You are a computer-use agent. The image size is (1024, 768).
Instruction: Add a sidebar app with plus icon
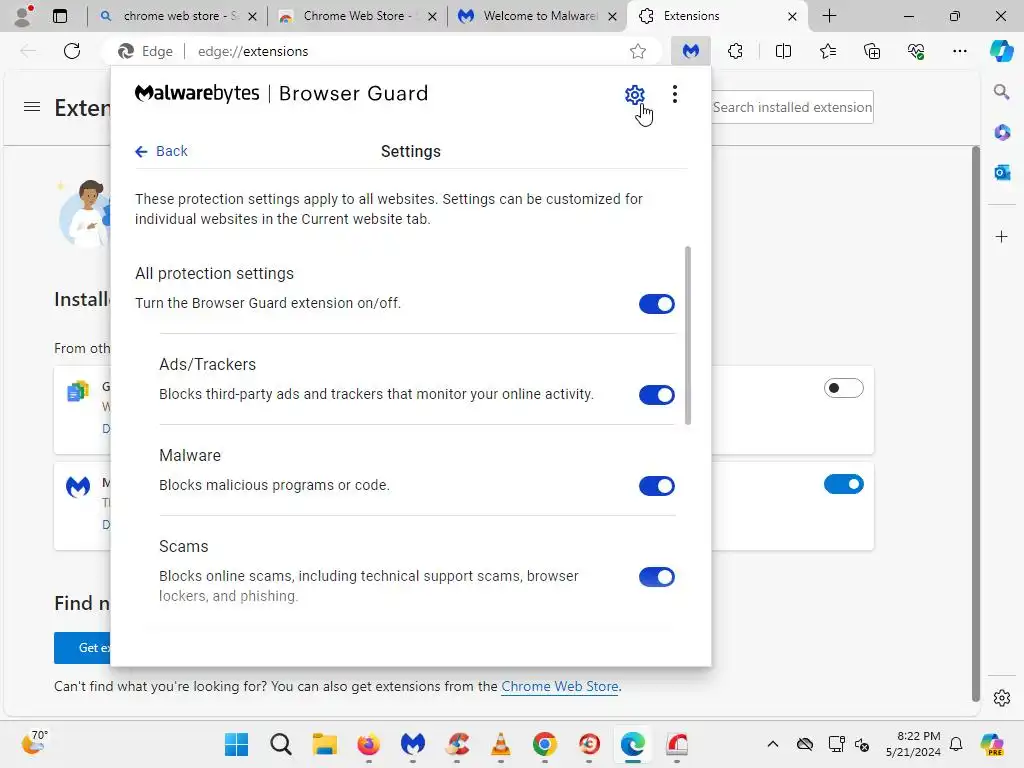1002,236
